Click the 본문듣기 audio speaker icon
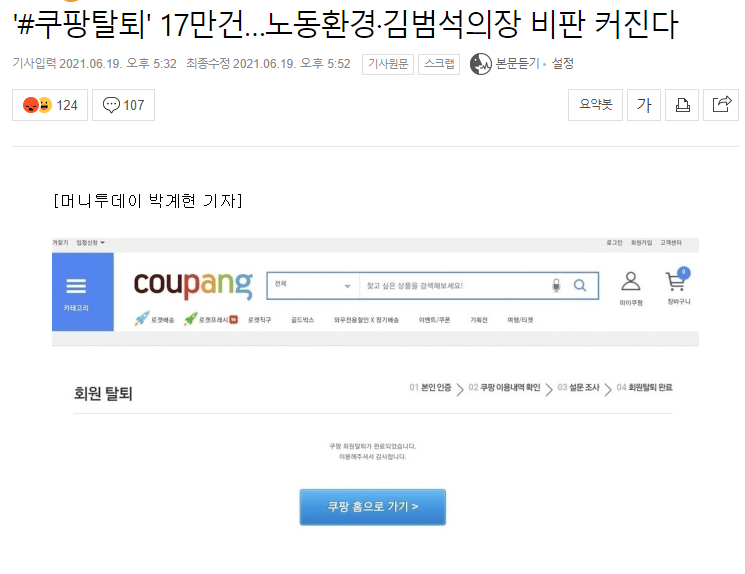The height and width of the screenshot is (574, 745). coord(480,64)
